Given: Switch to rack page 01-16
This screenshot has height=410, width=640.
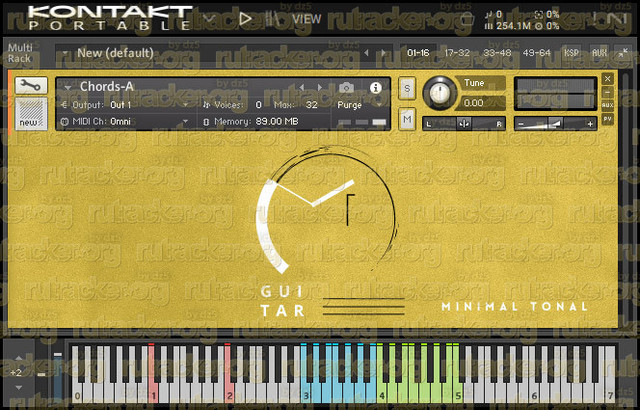Looking at the screenshot, I should click(418, 53).
